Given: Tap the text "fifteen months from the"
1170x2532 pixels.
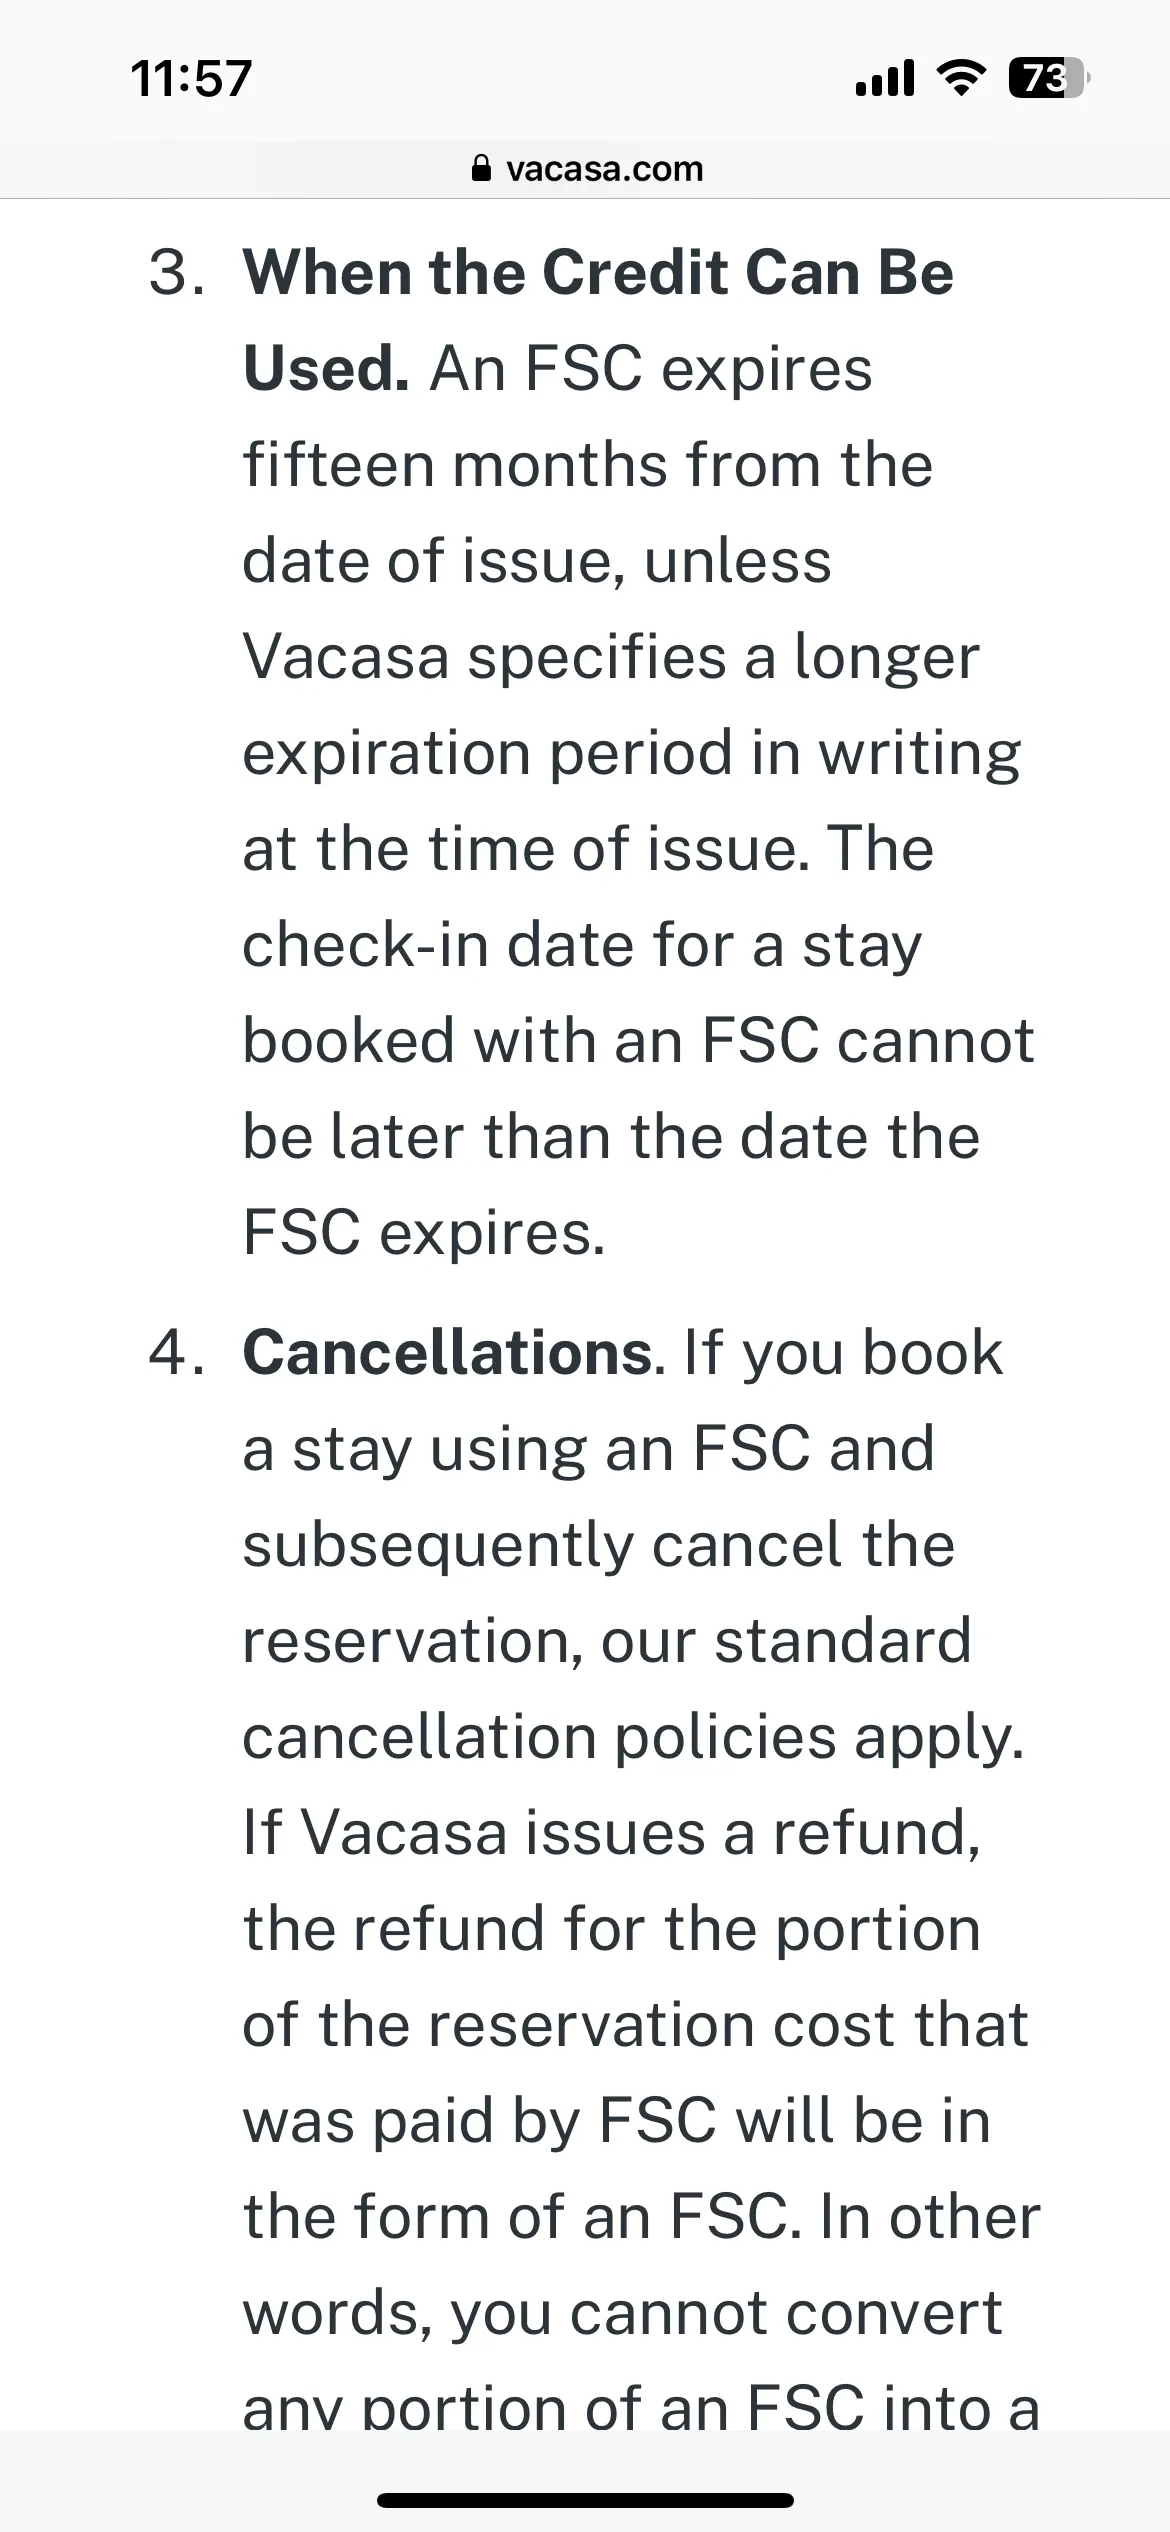Looking at the screenshot, I should point(588,465).
